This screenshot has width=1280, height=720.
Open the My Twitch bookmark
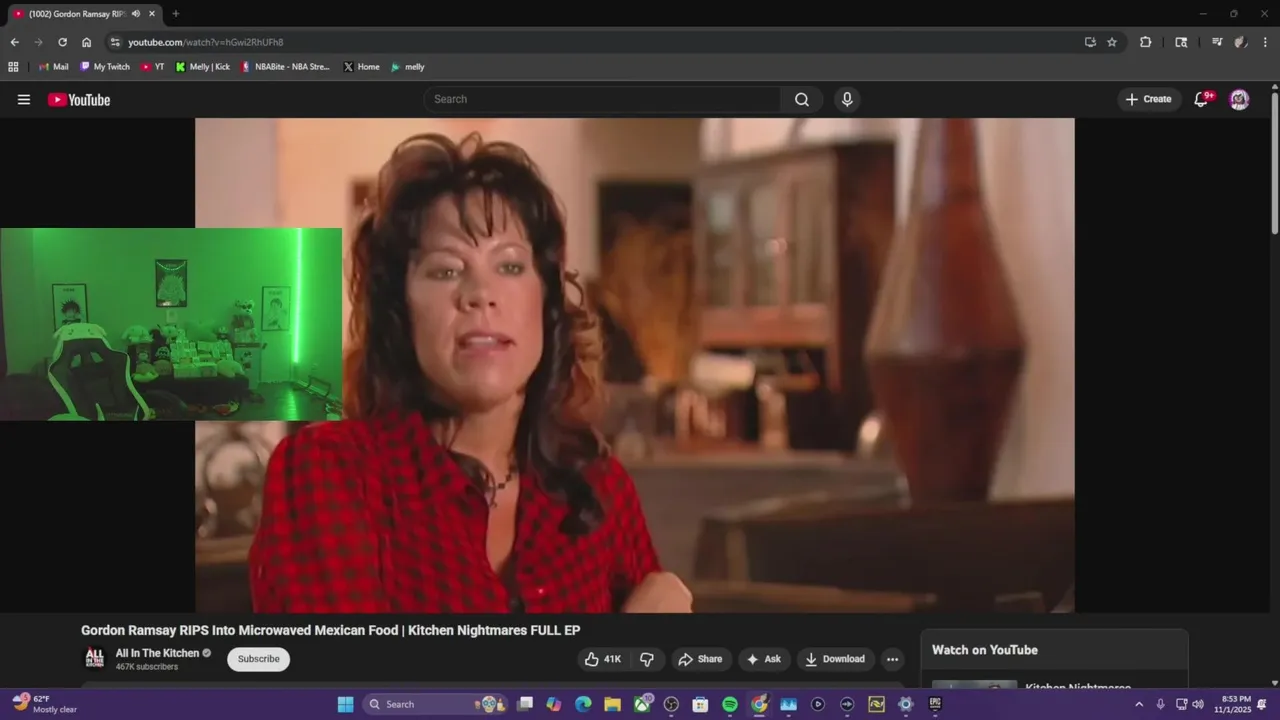pyautogui.click(x=105, y=67)
